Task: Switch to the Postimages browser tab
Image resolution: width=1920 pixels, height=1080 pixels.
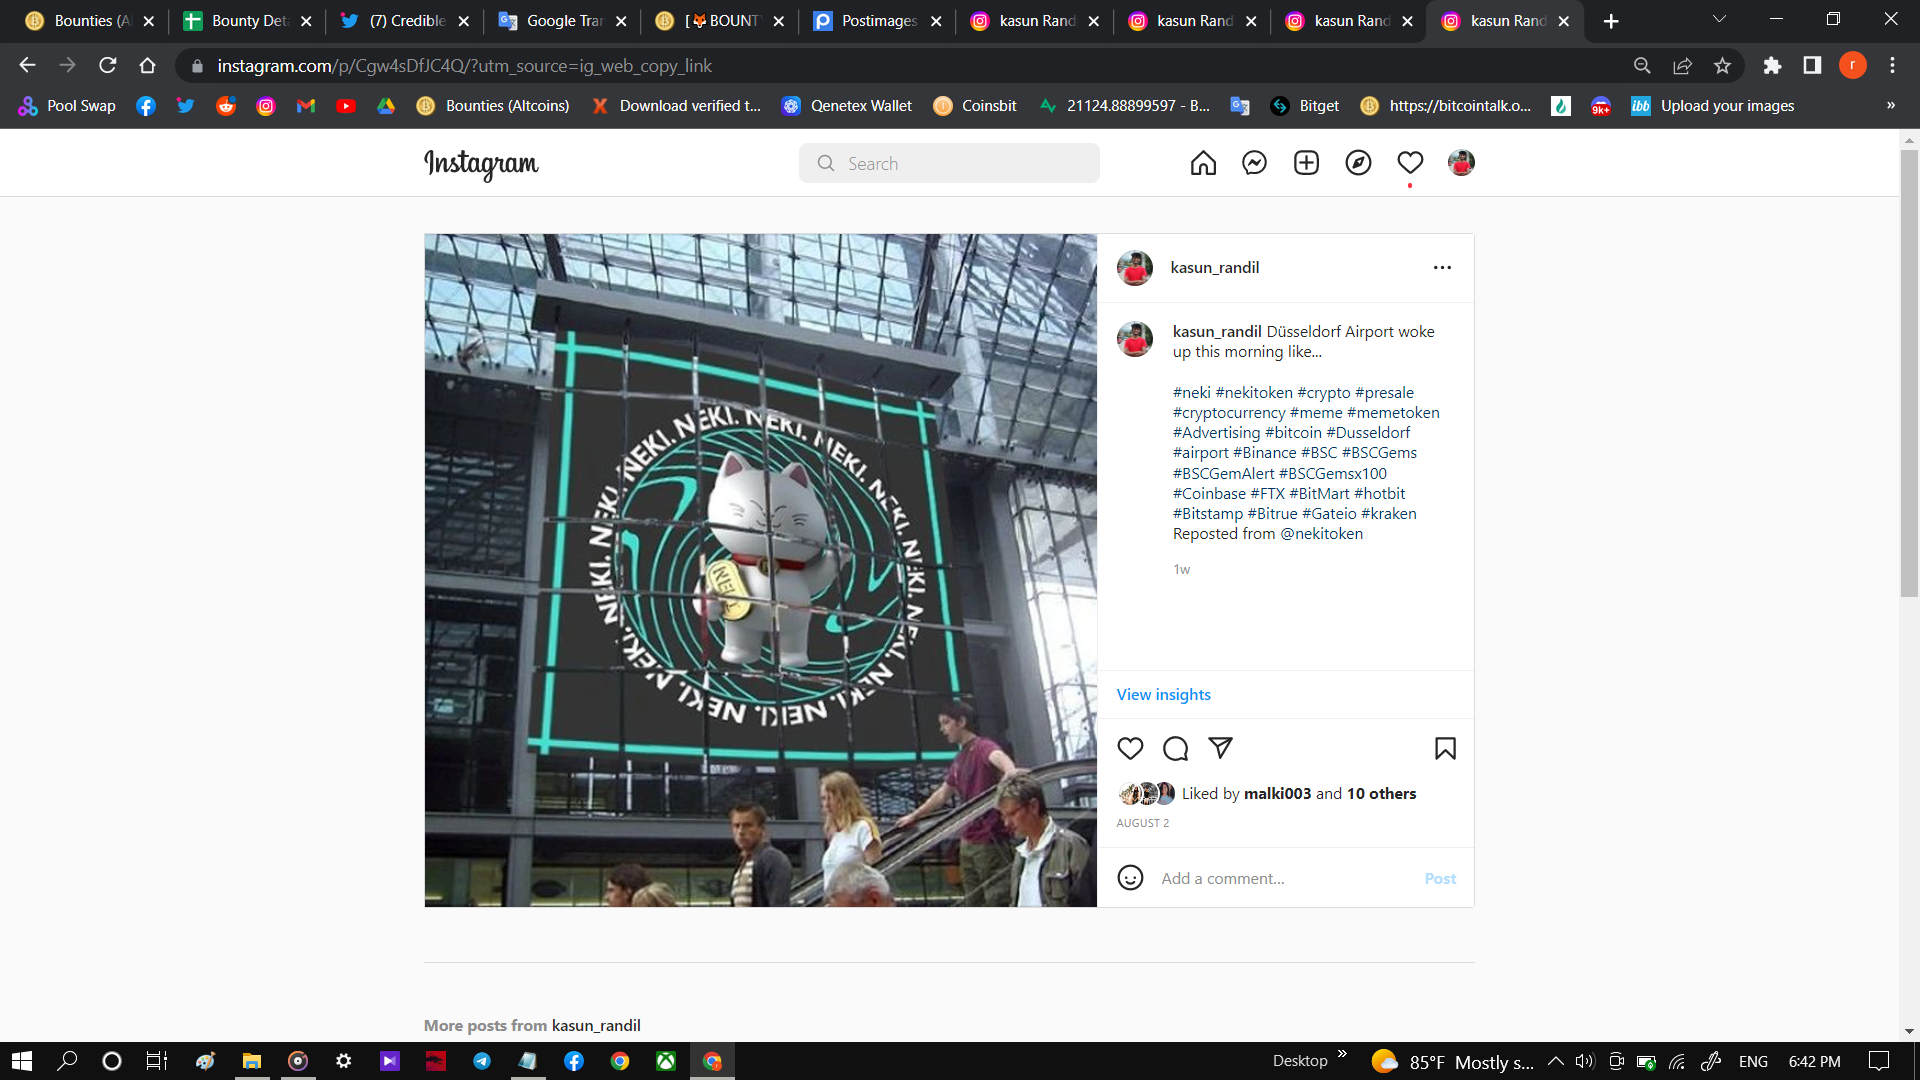Action: (877, 20)
